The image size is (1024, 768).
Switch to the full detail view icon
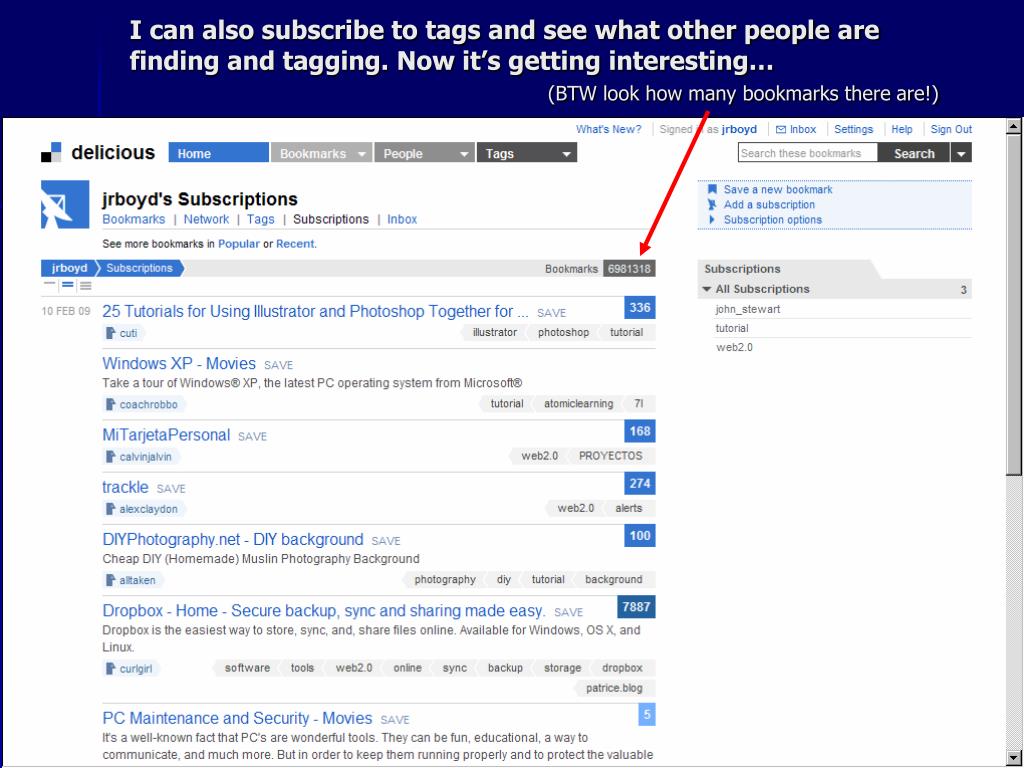point(86,285)
